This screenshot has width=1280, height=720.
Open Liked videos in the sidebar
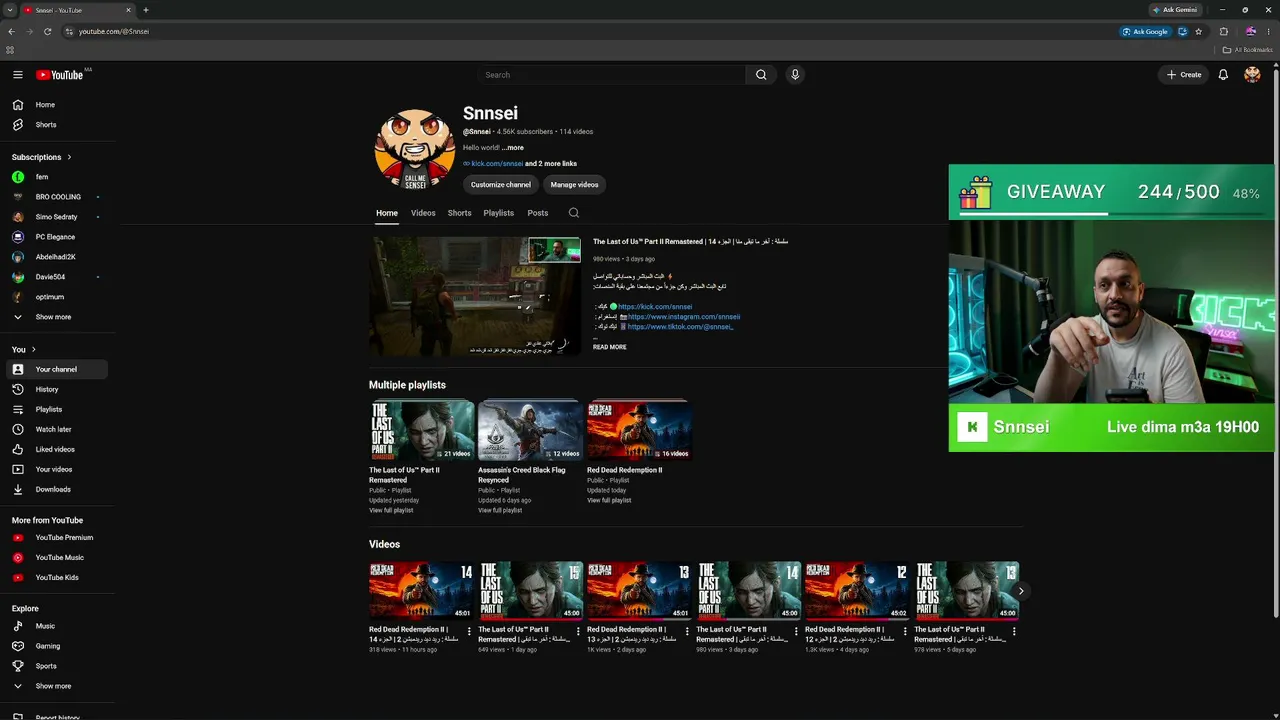point(57,449)
